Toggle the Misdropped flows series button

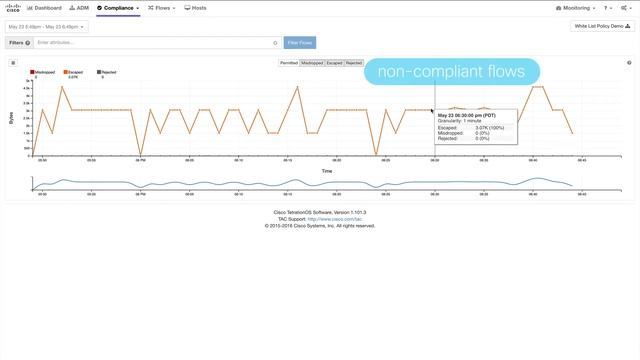(312, 63)
